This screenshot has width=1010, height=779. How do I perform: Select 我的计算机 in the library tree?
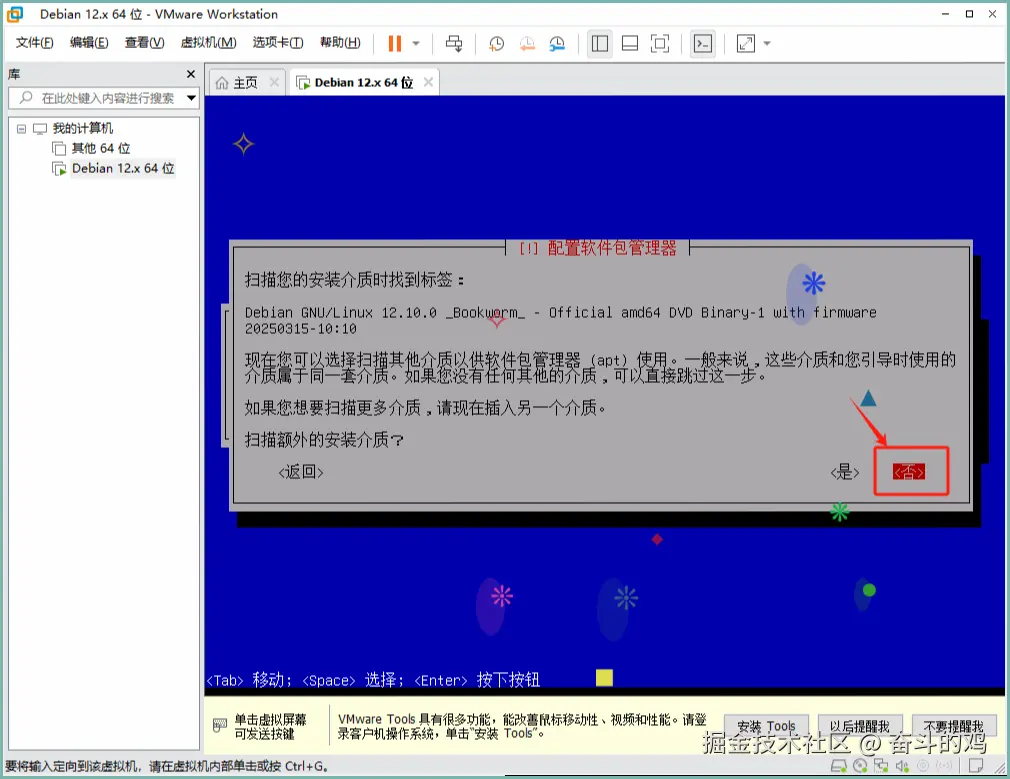point(82,128)
